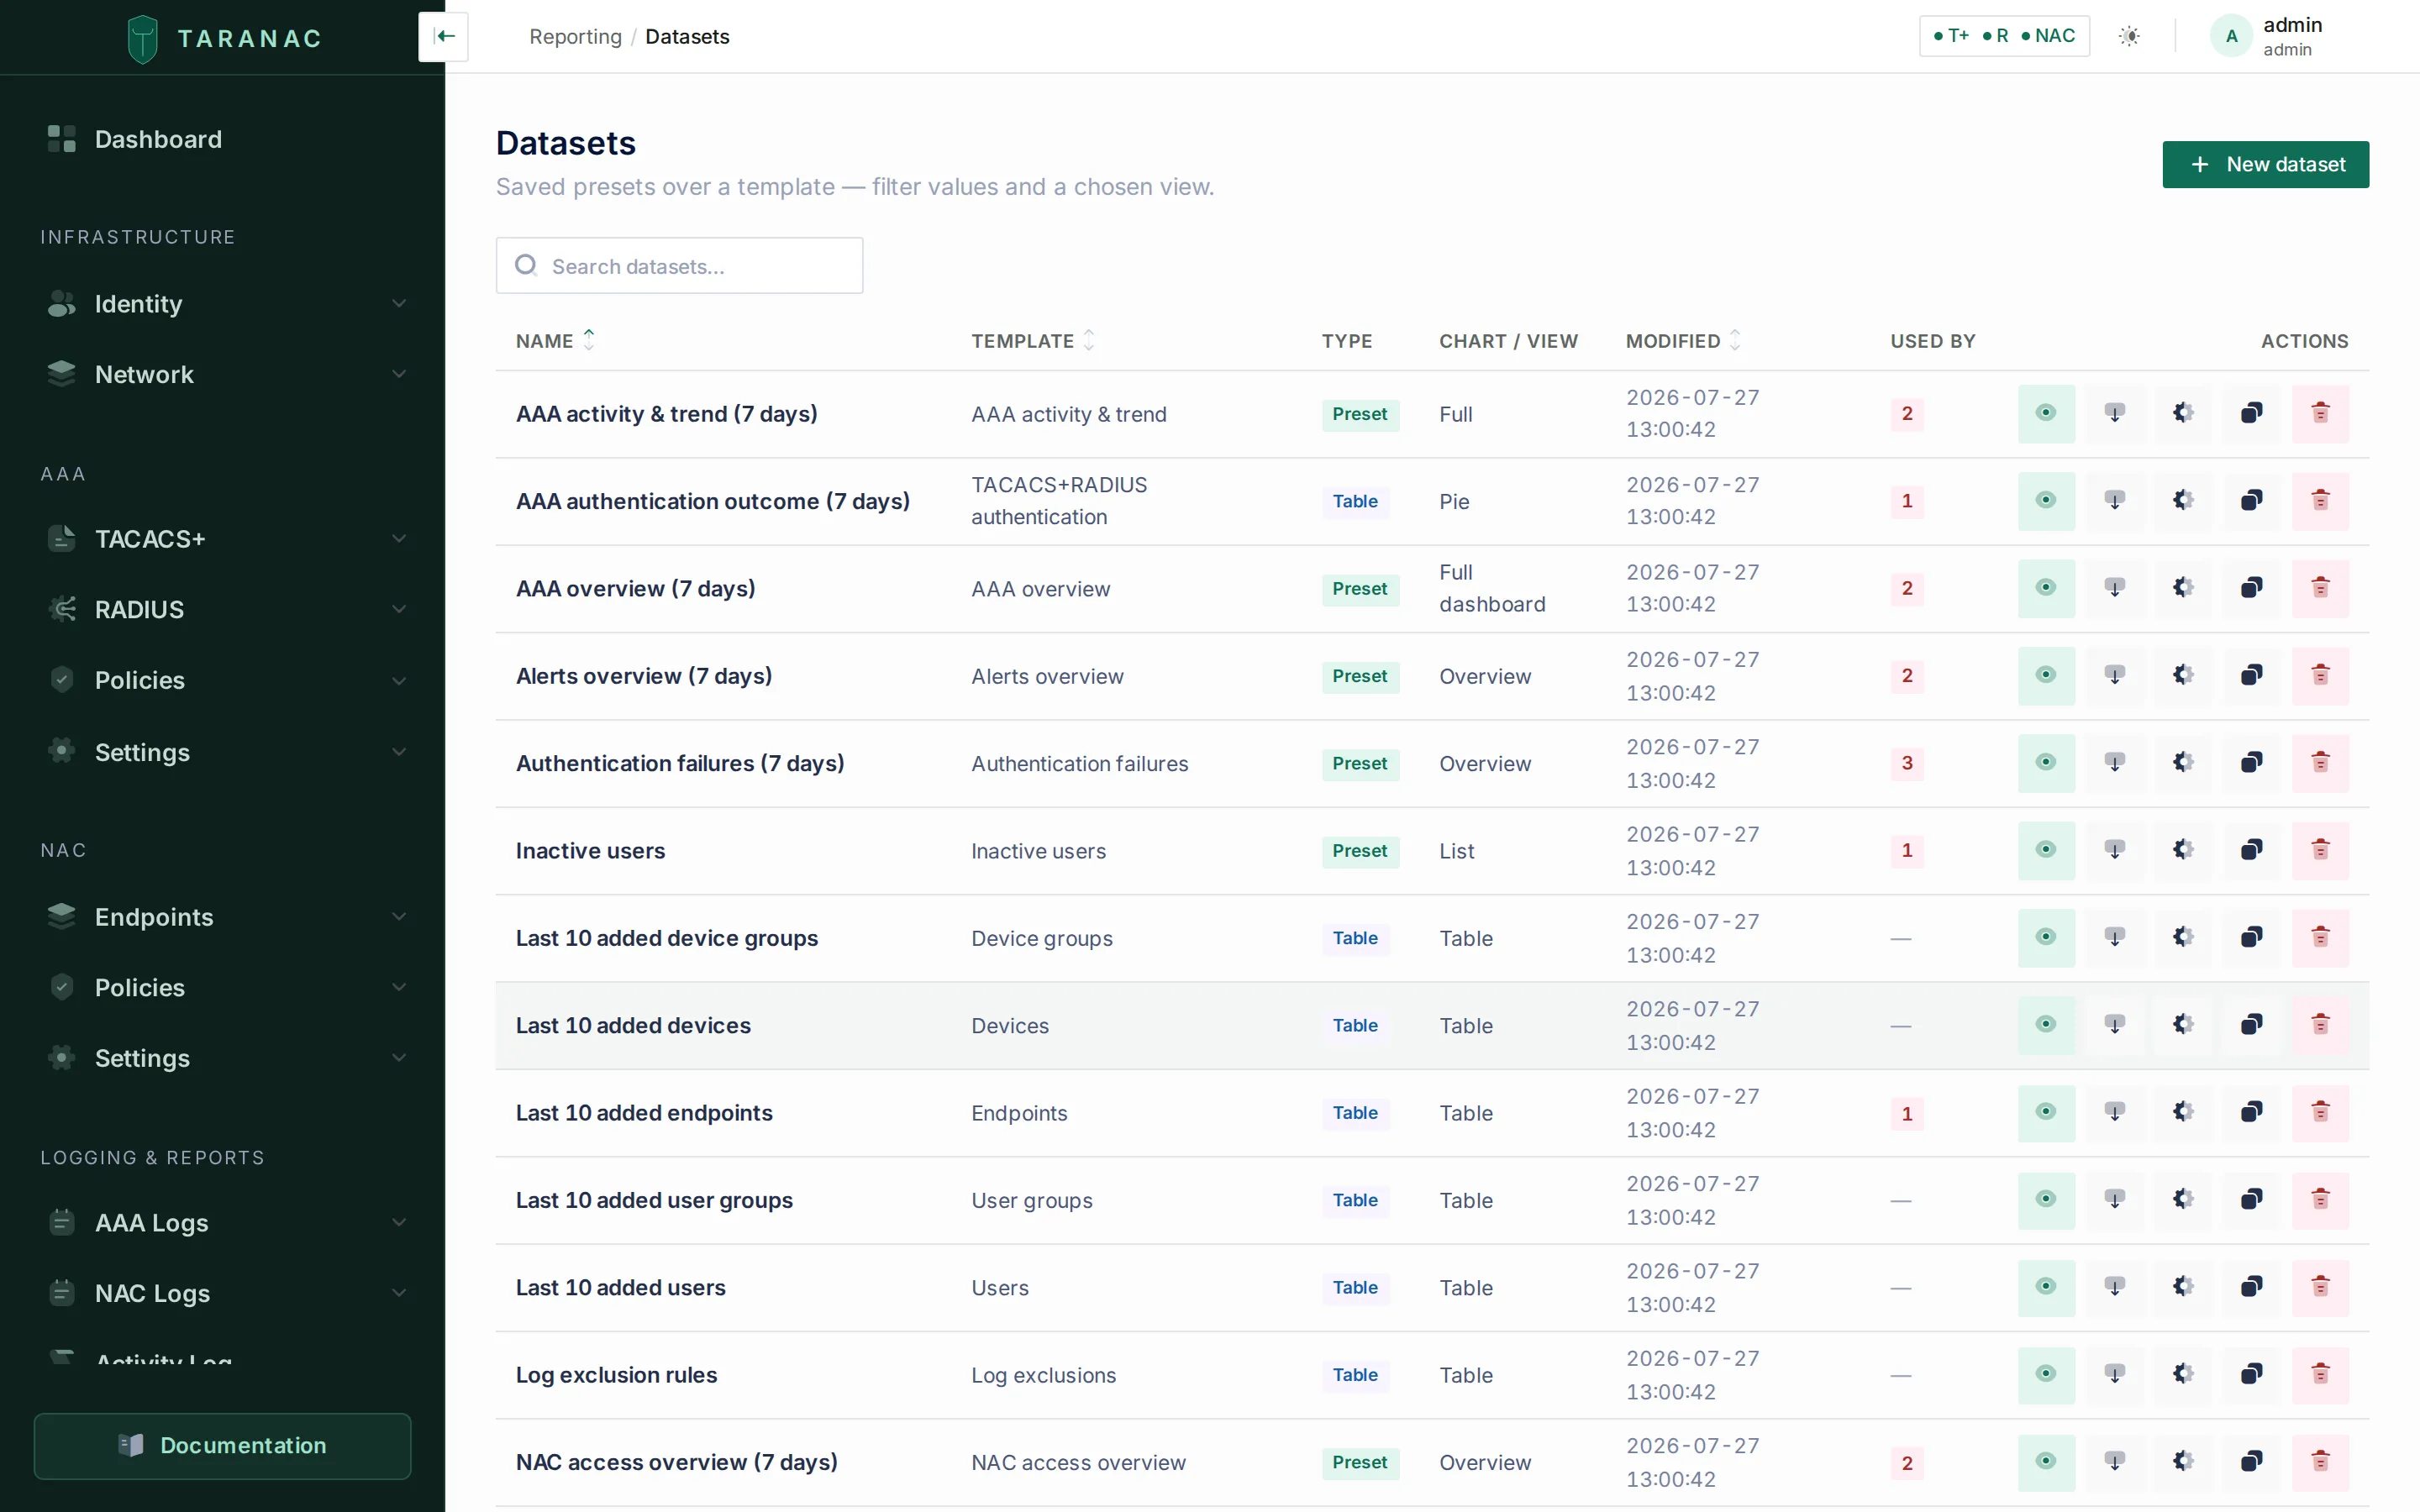The image size is (2420, 1512).
Task: Sort the table by Modified column
Action: pos(1683,341)
